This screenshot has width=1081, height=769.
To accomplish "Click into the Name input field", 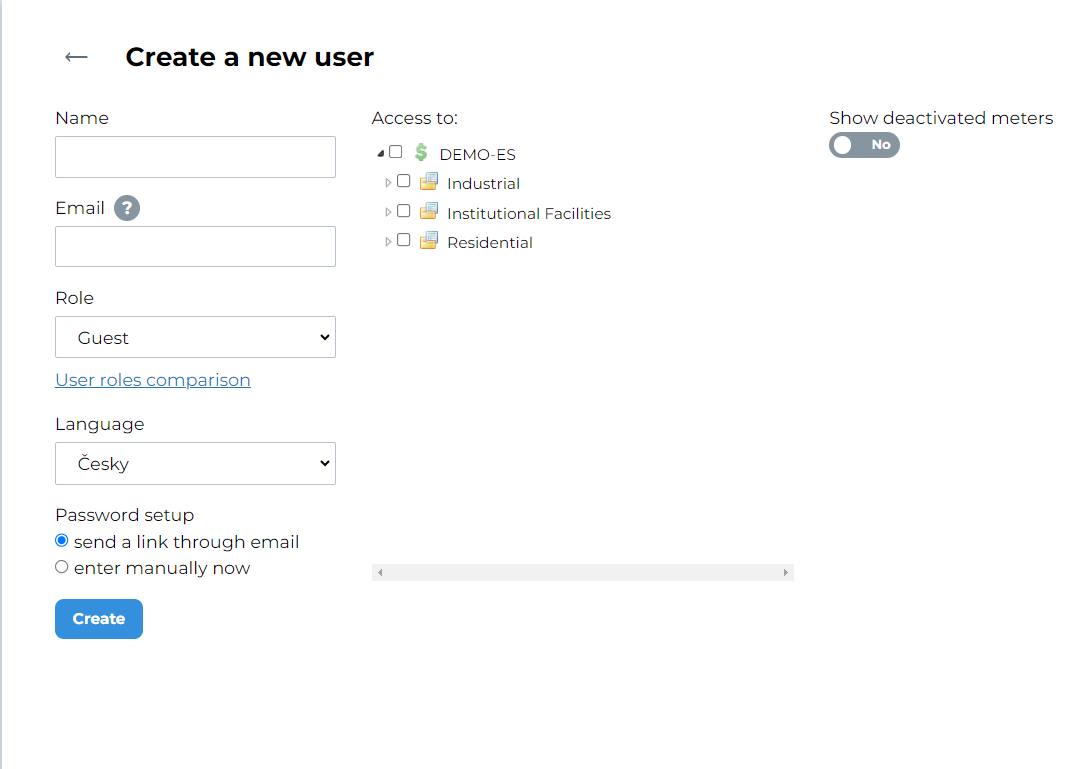I will click(x=195, y=157).
